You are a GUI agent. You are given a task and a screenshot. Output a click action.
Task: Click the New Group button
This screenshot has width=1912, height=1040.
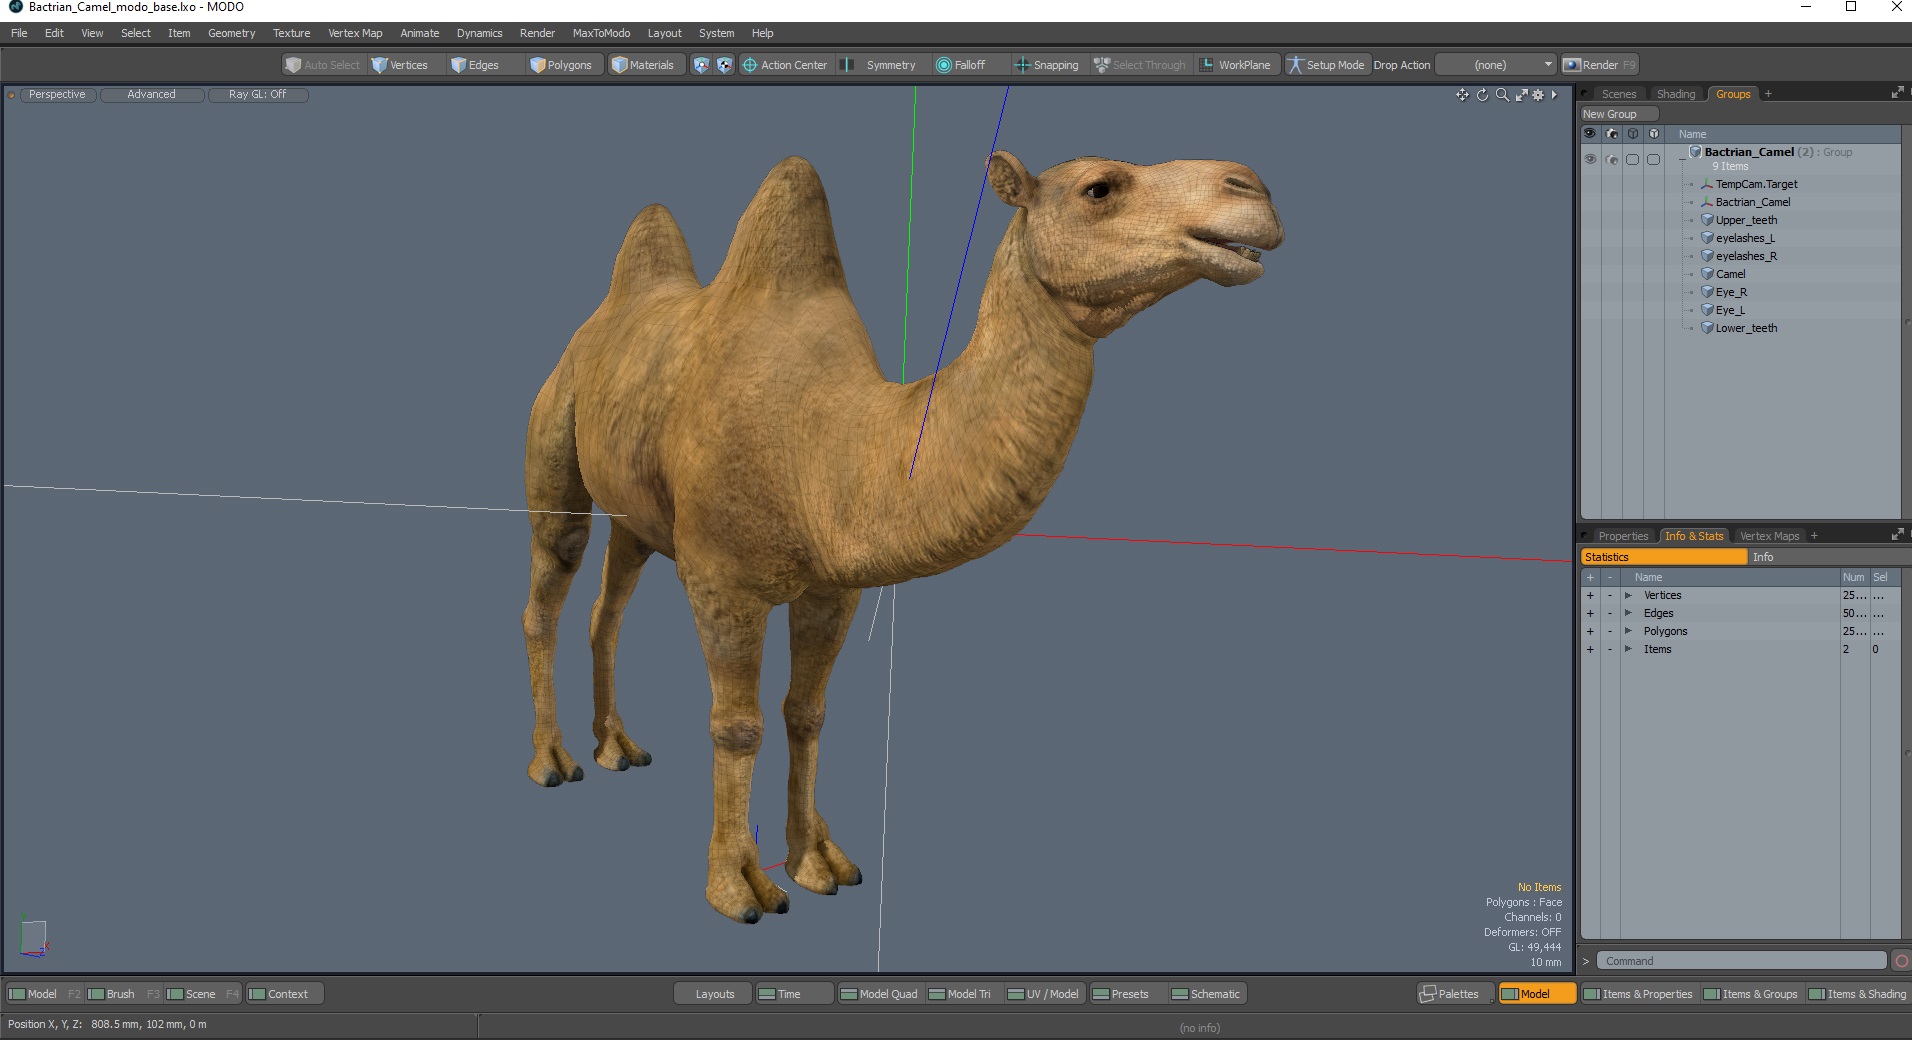pos(1619,114)
